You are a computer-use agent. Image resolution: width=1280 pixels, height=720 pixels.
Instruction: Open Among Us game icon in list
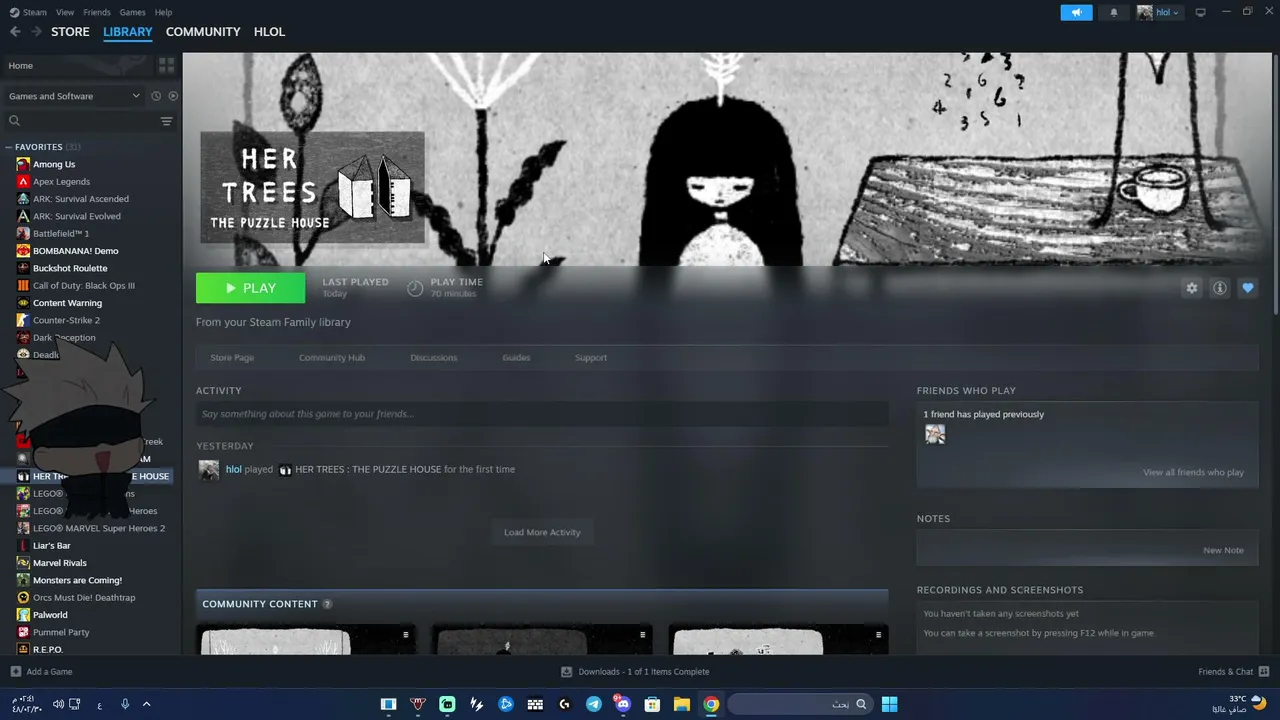click(x=23, y=164)
